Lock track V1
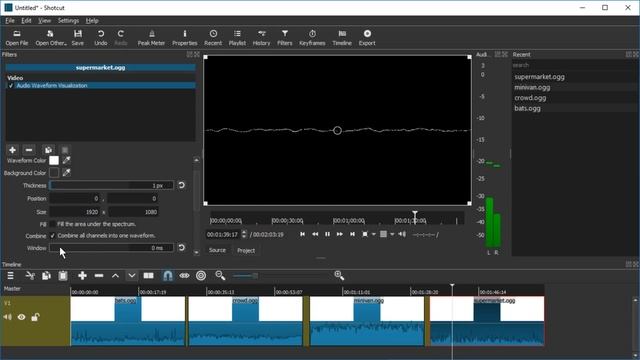The image size is (640, 360). click(x=36, y=317)
